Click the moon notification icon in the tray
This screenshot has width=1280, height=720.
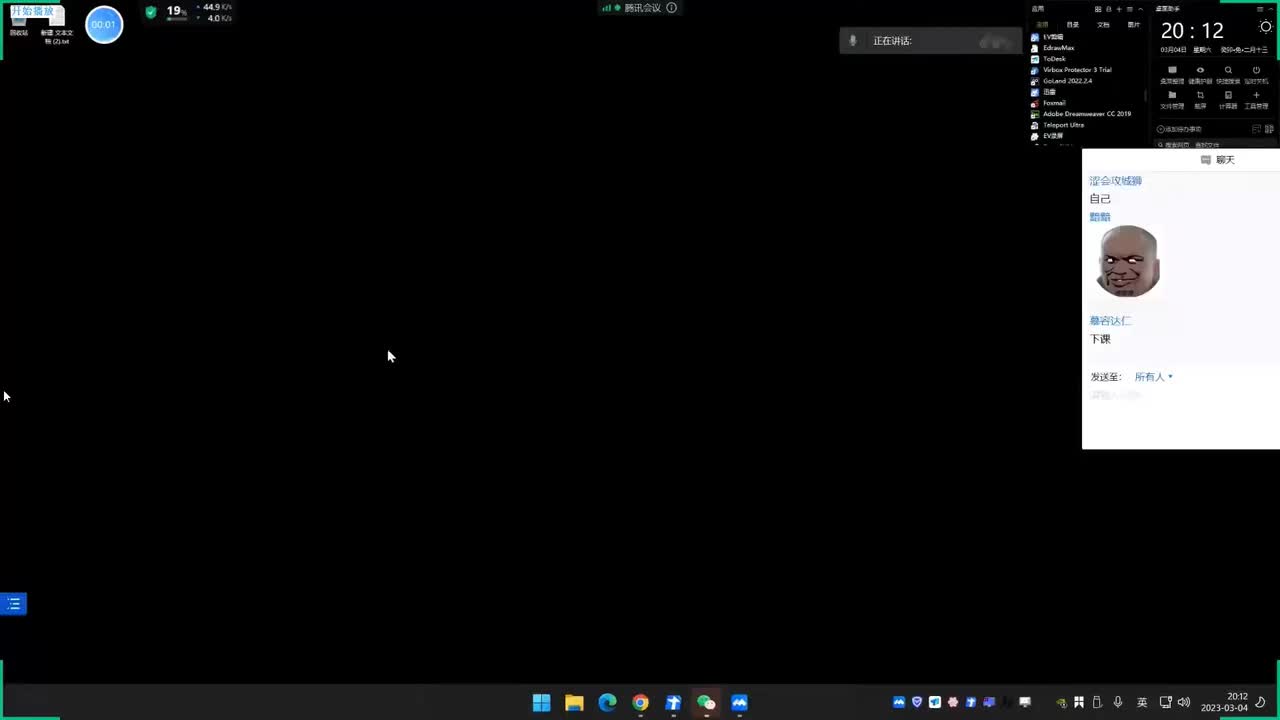point(1261,702)
